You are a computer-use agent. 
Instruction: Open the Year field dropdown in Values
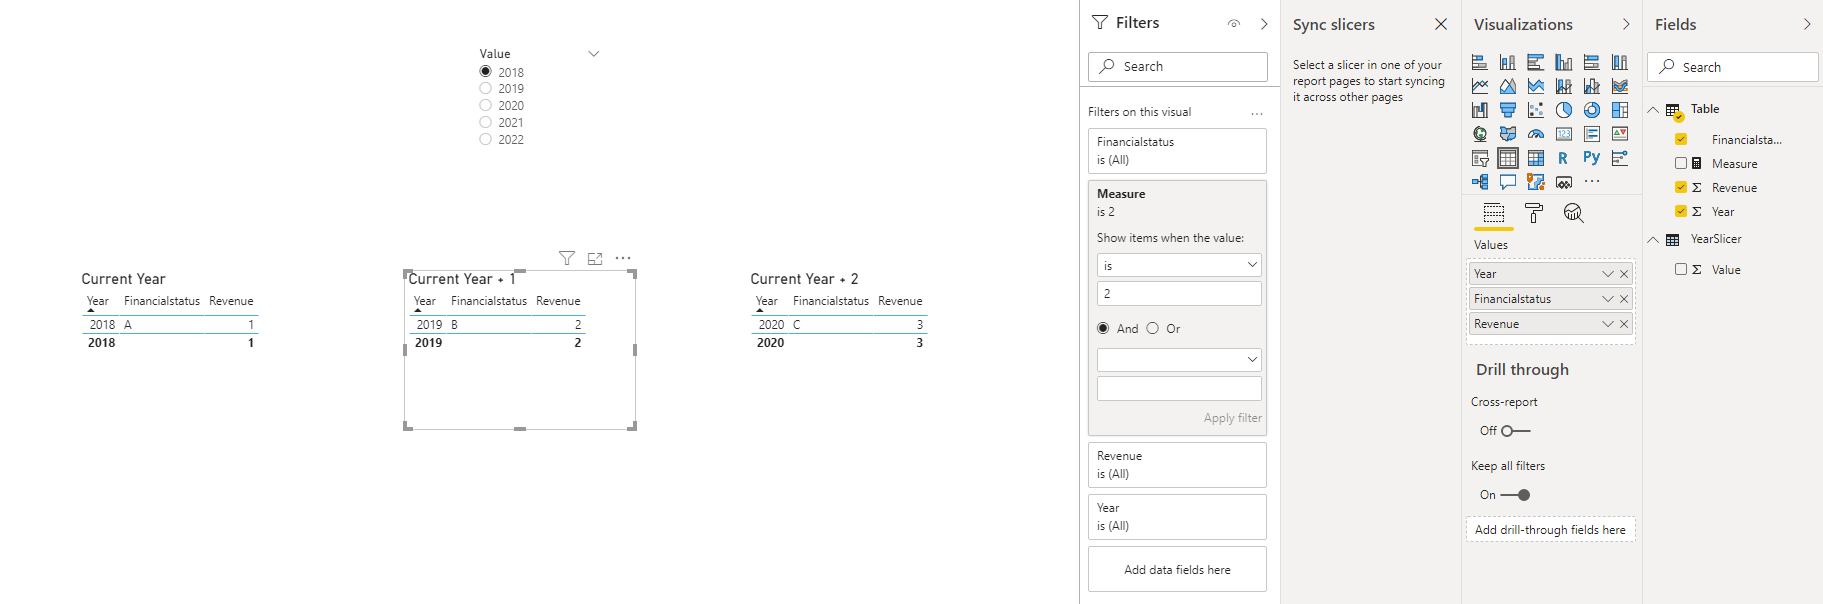coord(1608,274)
